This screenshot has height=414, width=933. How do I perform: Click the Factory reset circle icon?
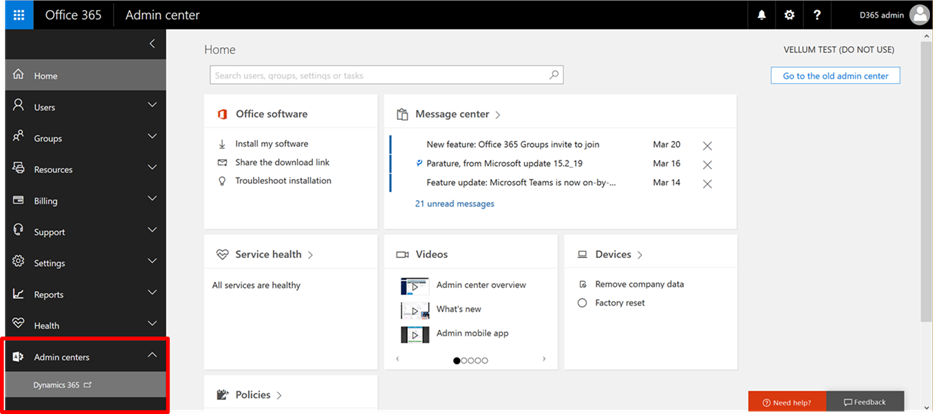click(583, 303)
